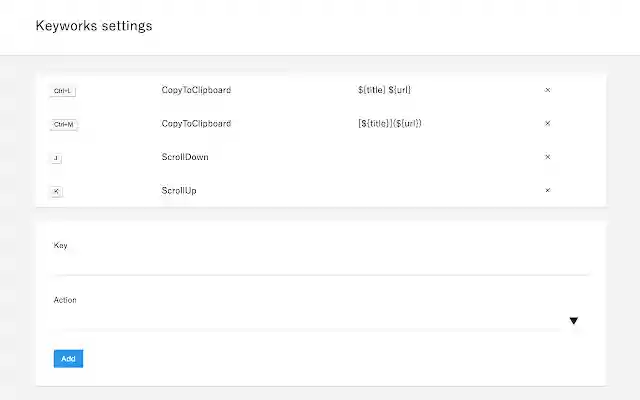Remove the ScrollUp key binding

pyautogui.click(x=547, y=190)
